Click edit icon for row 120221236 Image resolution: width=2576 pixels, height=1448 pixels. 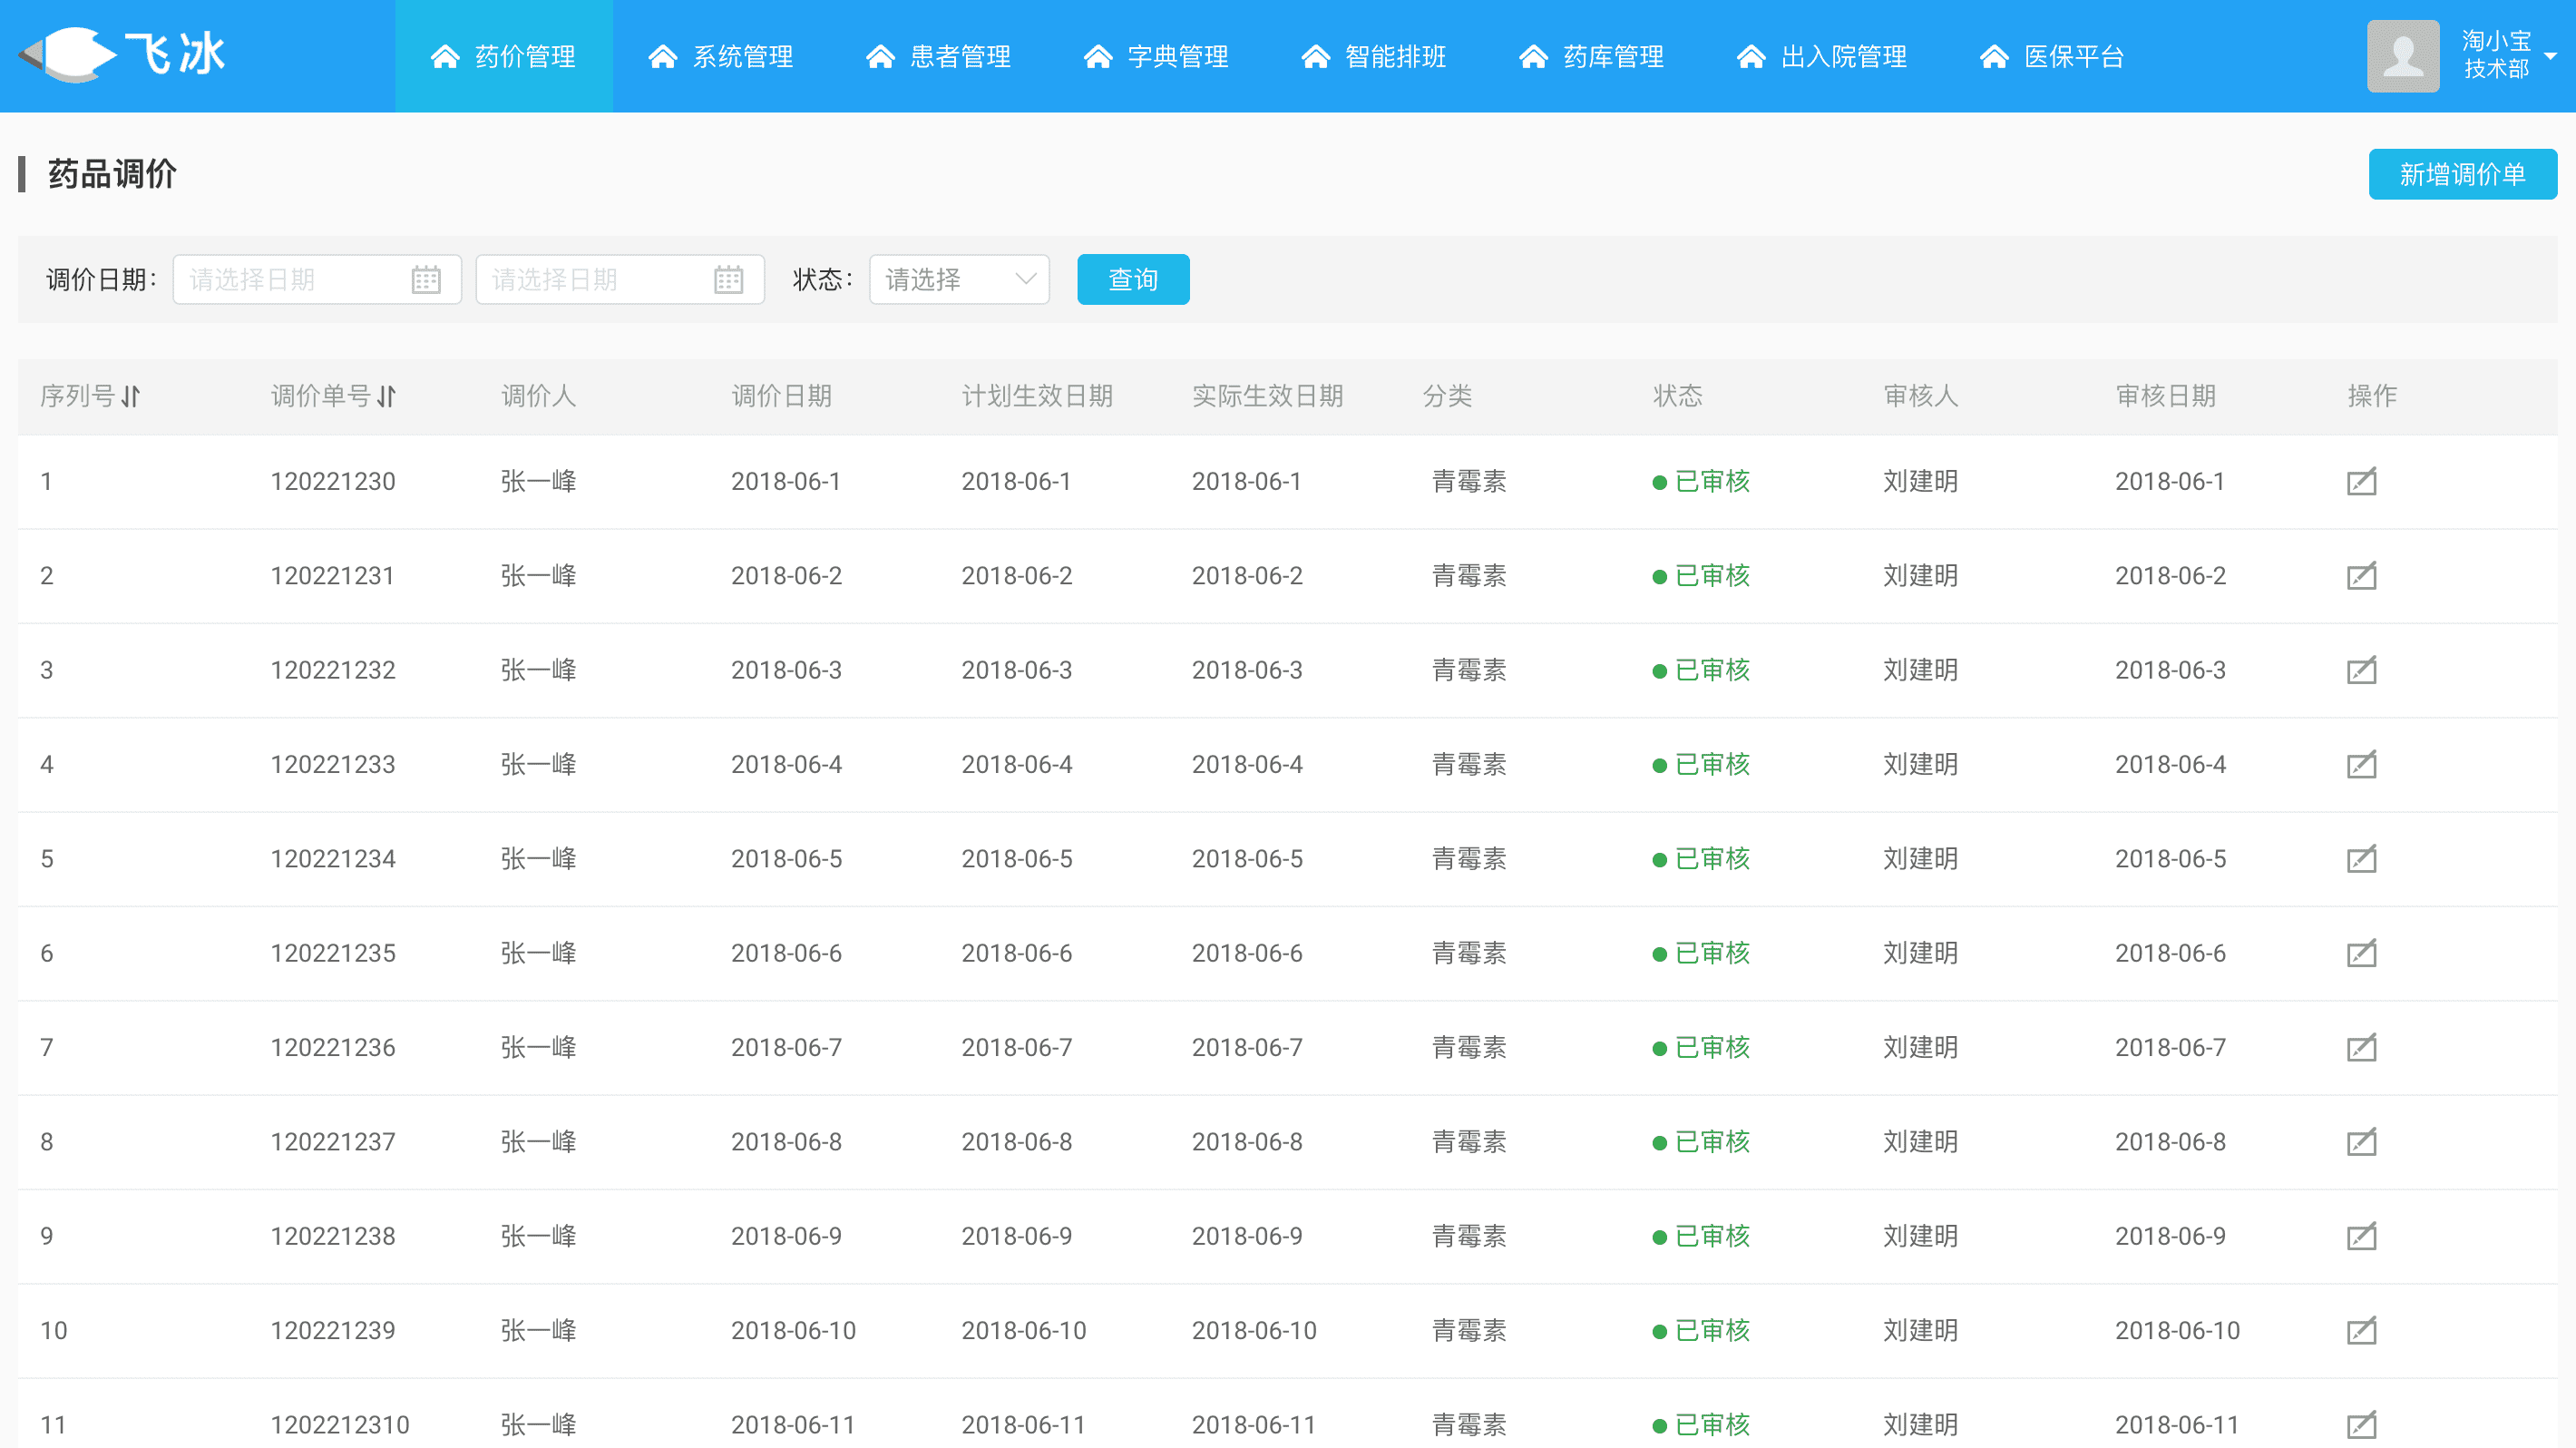(x=2361, y=1047)
